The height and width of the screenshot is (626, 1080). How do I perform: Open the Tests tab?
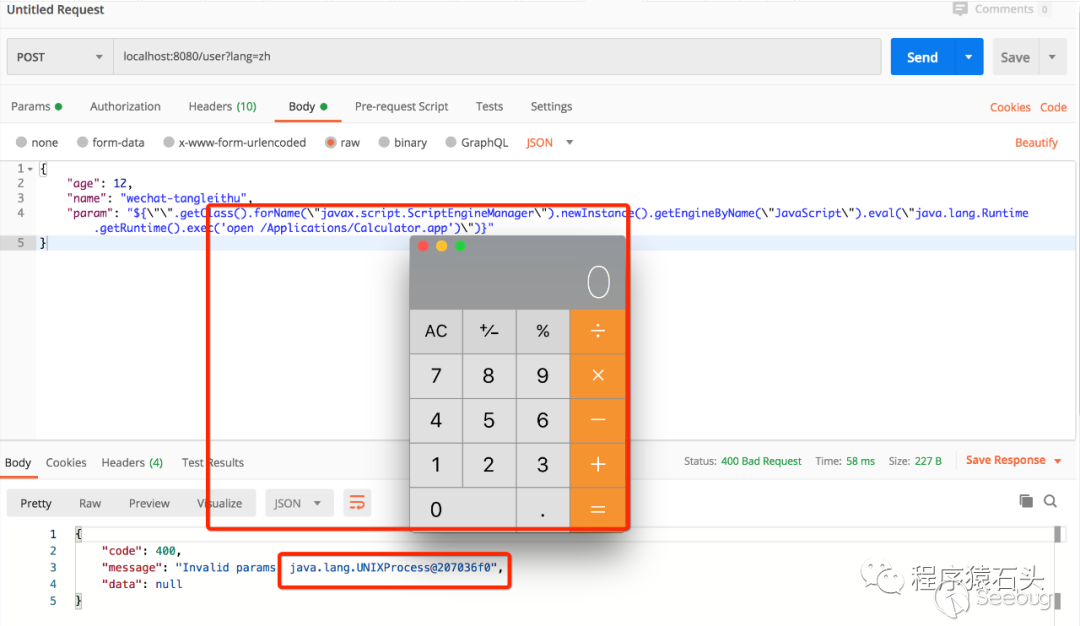(x=489, y=107)
